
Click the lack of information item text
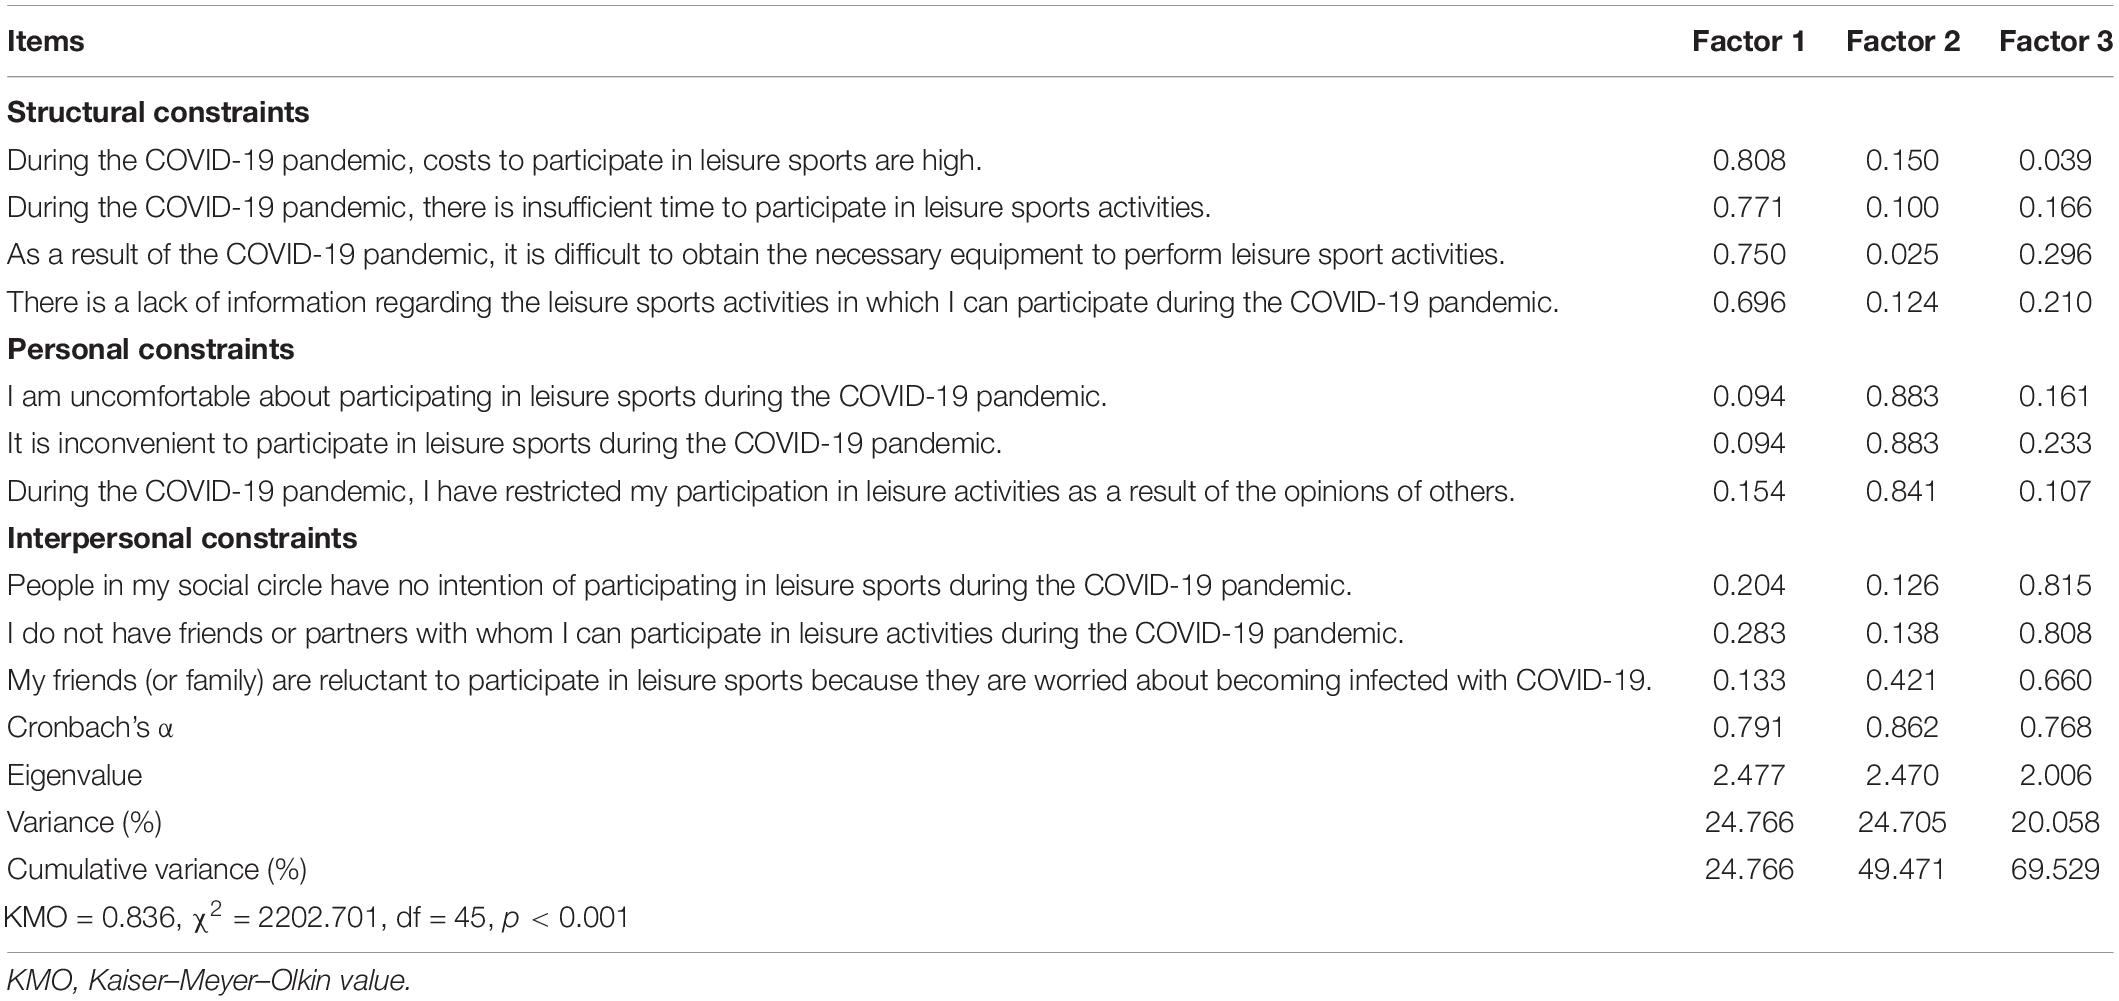(783, 302)
